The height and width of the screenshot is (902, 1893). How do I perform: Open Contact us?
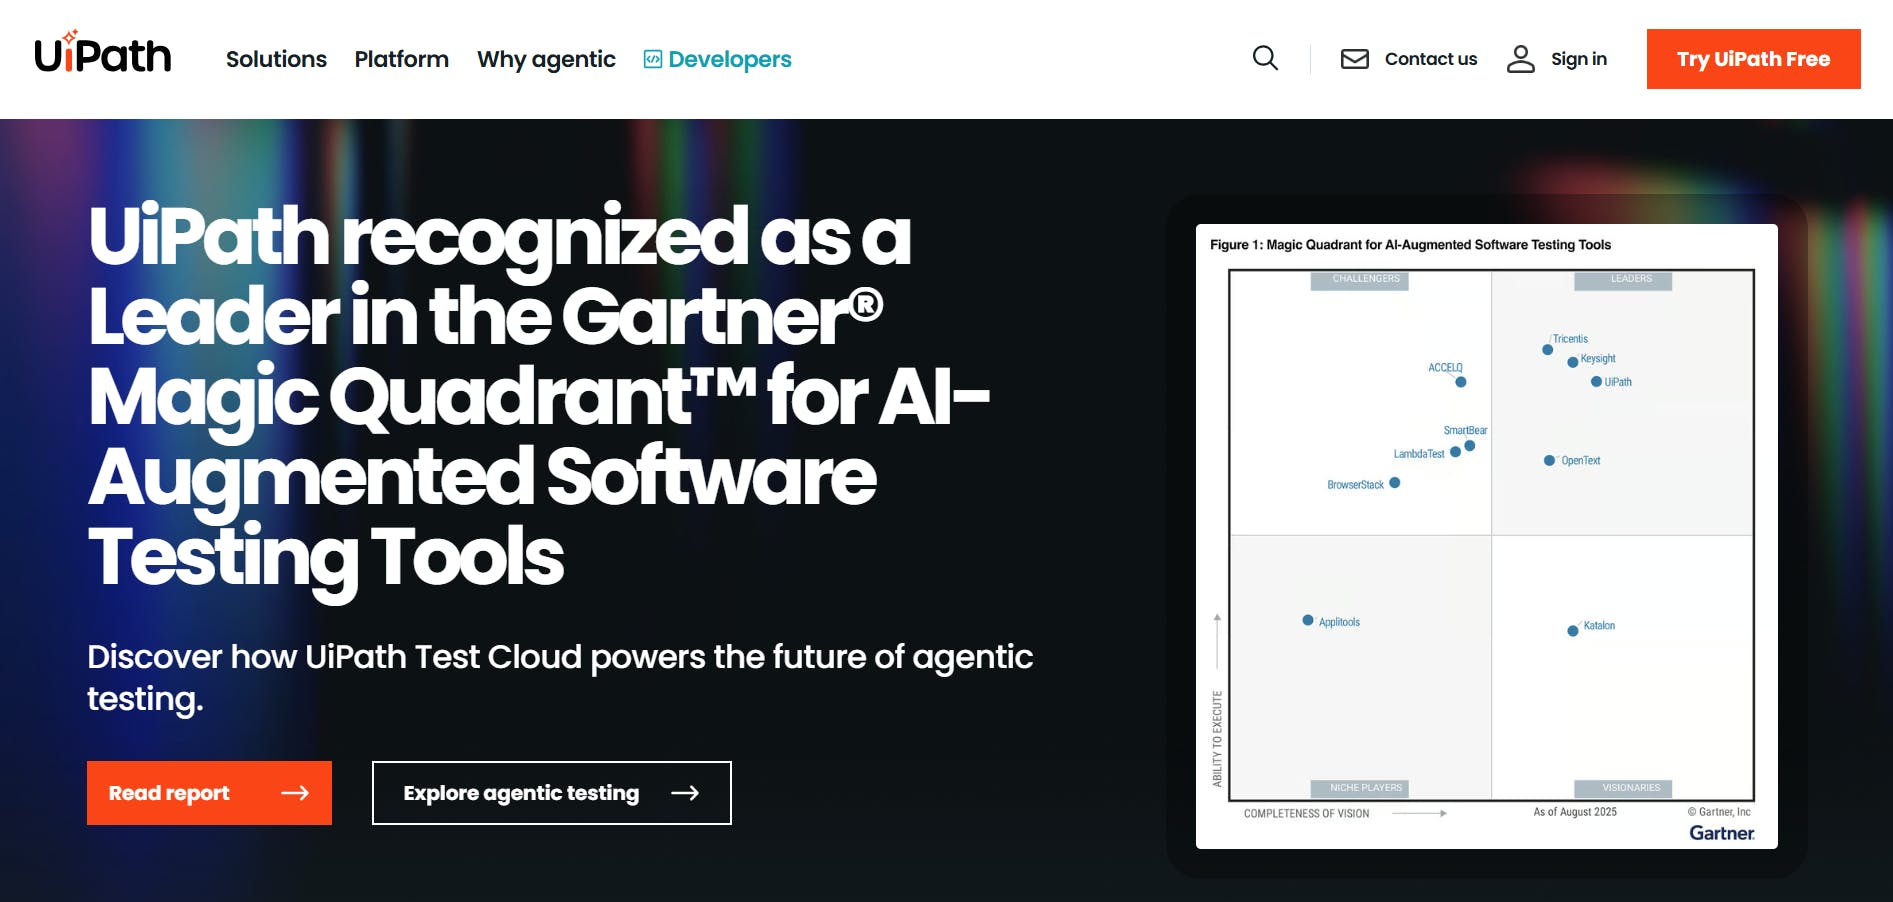tap(1430, 59)
